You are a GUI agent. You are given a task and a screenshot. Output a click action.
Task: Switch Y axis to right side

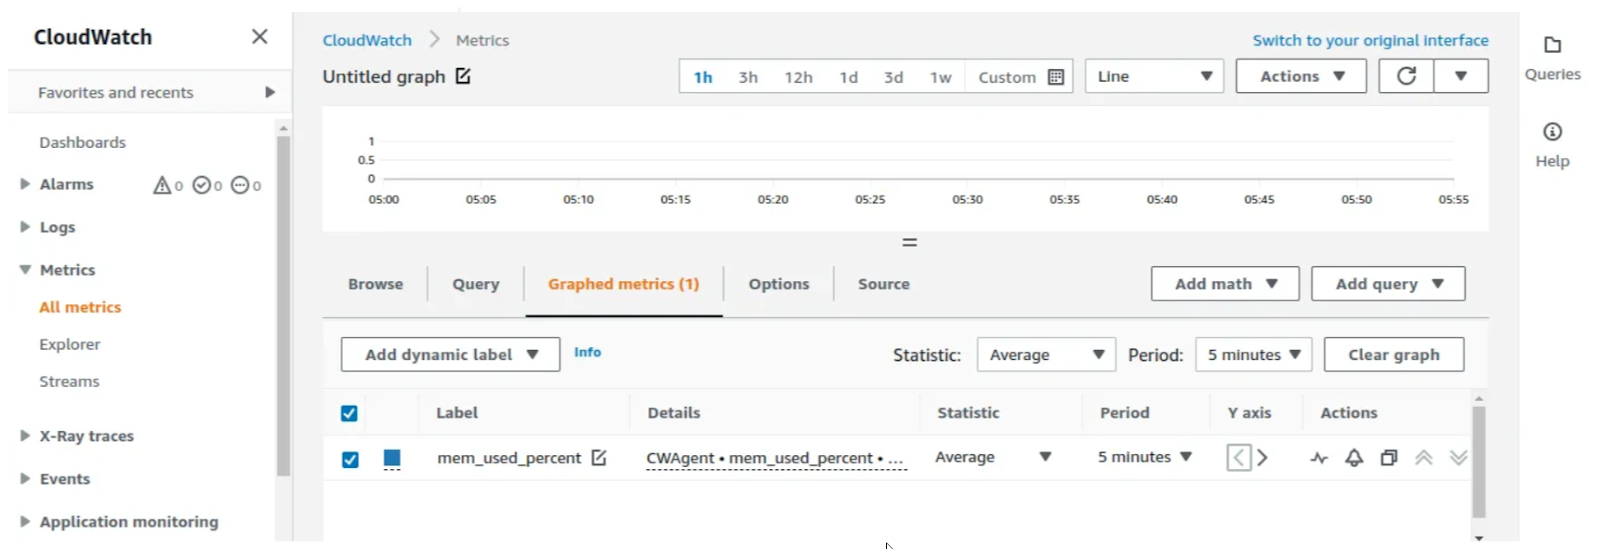(x=1263, y=457)
